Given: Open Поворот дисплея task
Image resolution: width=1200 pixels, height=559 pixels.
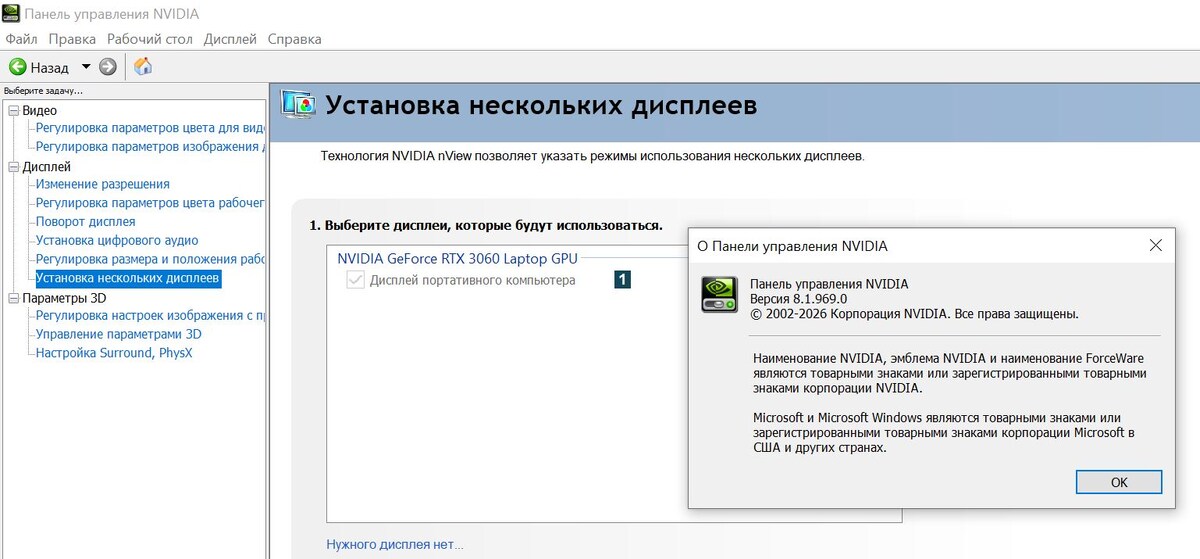Looking at the screenshot, I should click(x=86, y=222).
